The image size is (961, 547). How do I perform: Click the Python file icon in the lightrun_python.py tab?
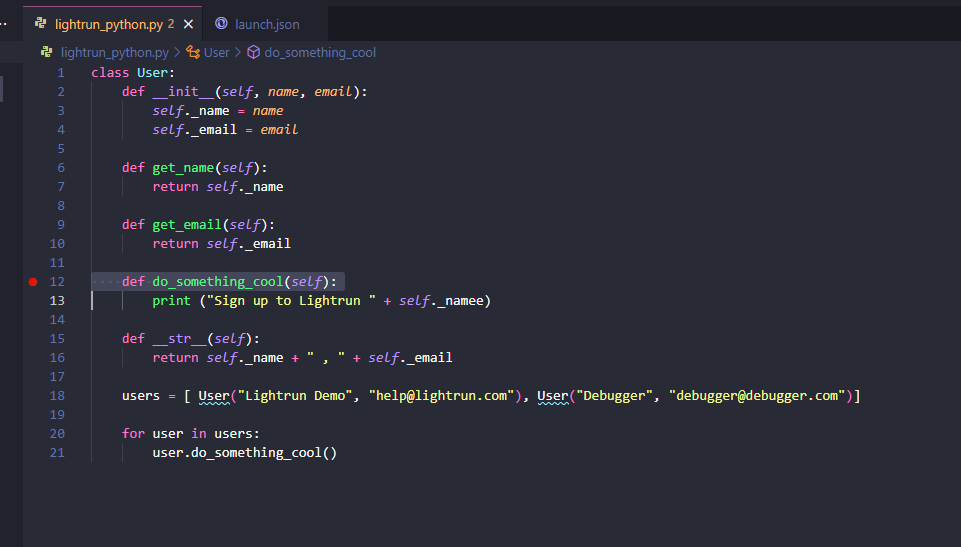click(40, 24)
